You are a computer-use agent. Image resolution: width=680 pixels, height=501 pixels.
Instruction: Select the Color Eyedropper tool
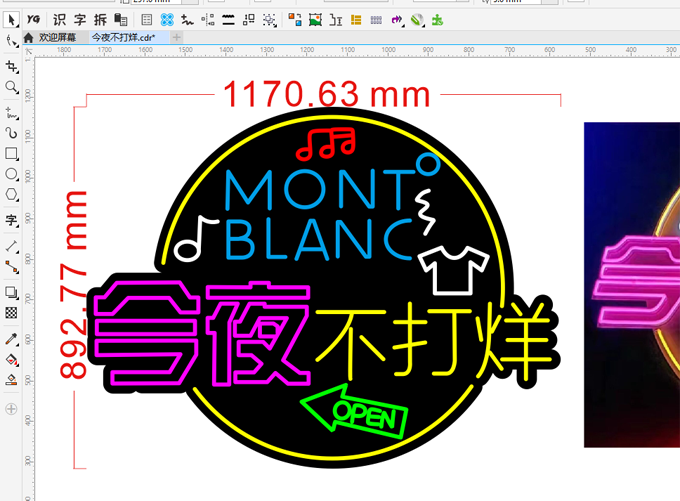pos(11,339)
